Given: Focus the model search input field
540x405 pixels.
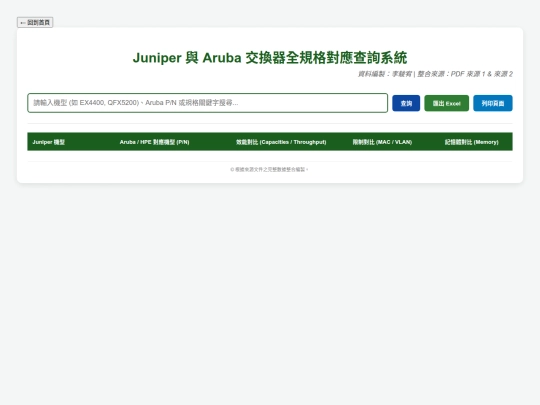Looking at the screenshot, I should [x=207, y=103].
